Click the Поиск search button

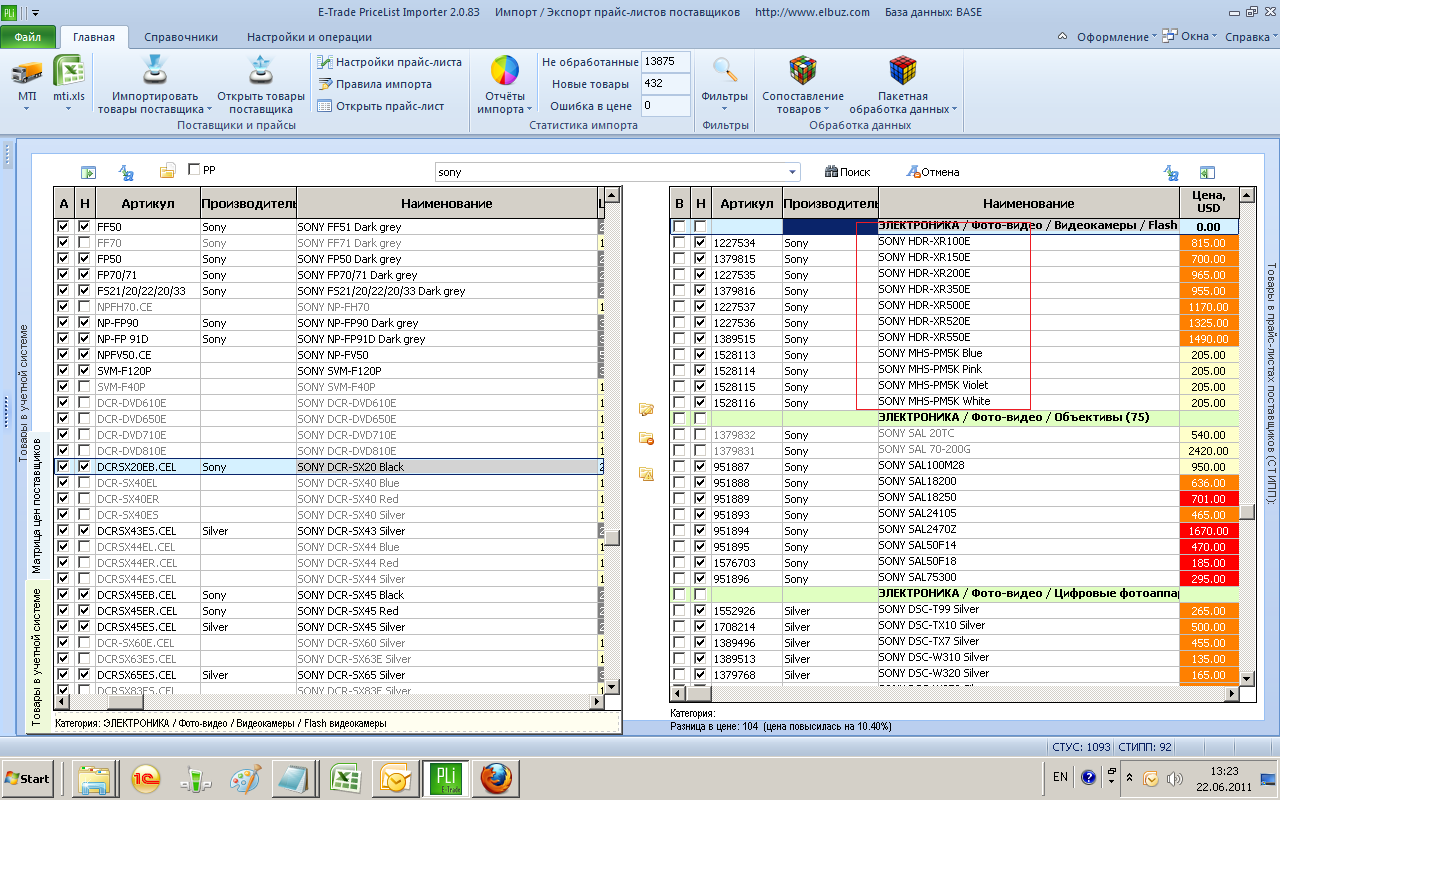click(x=847, y=172)
